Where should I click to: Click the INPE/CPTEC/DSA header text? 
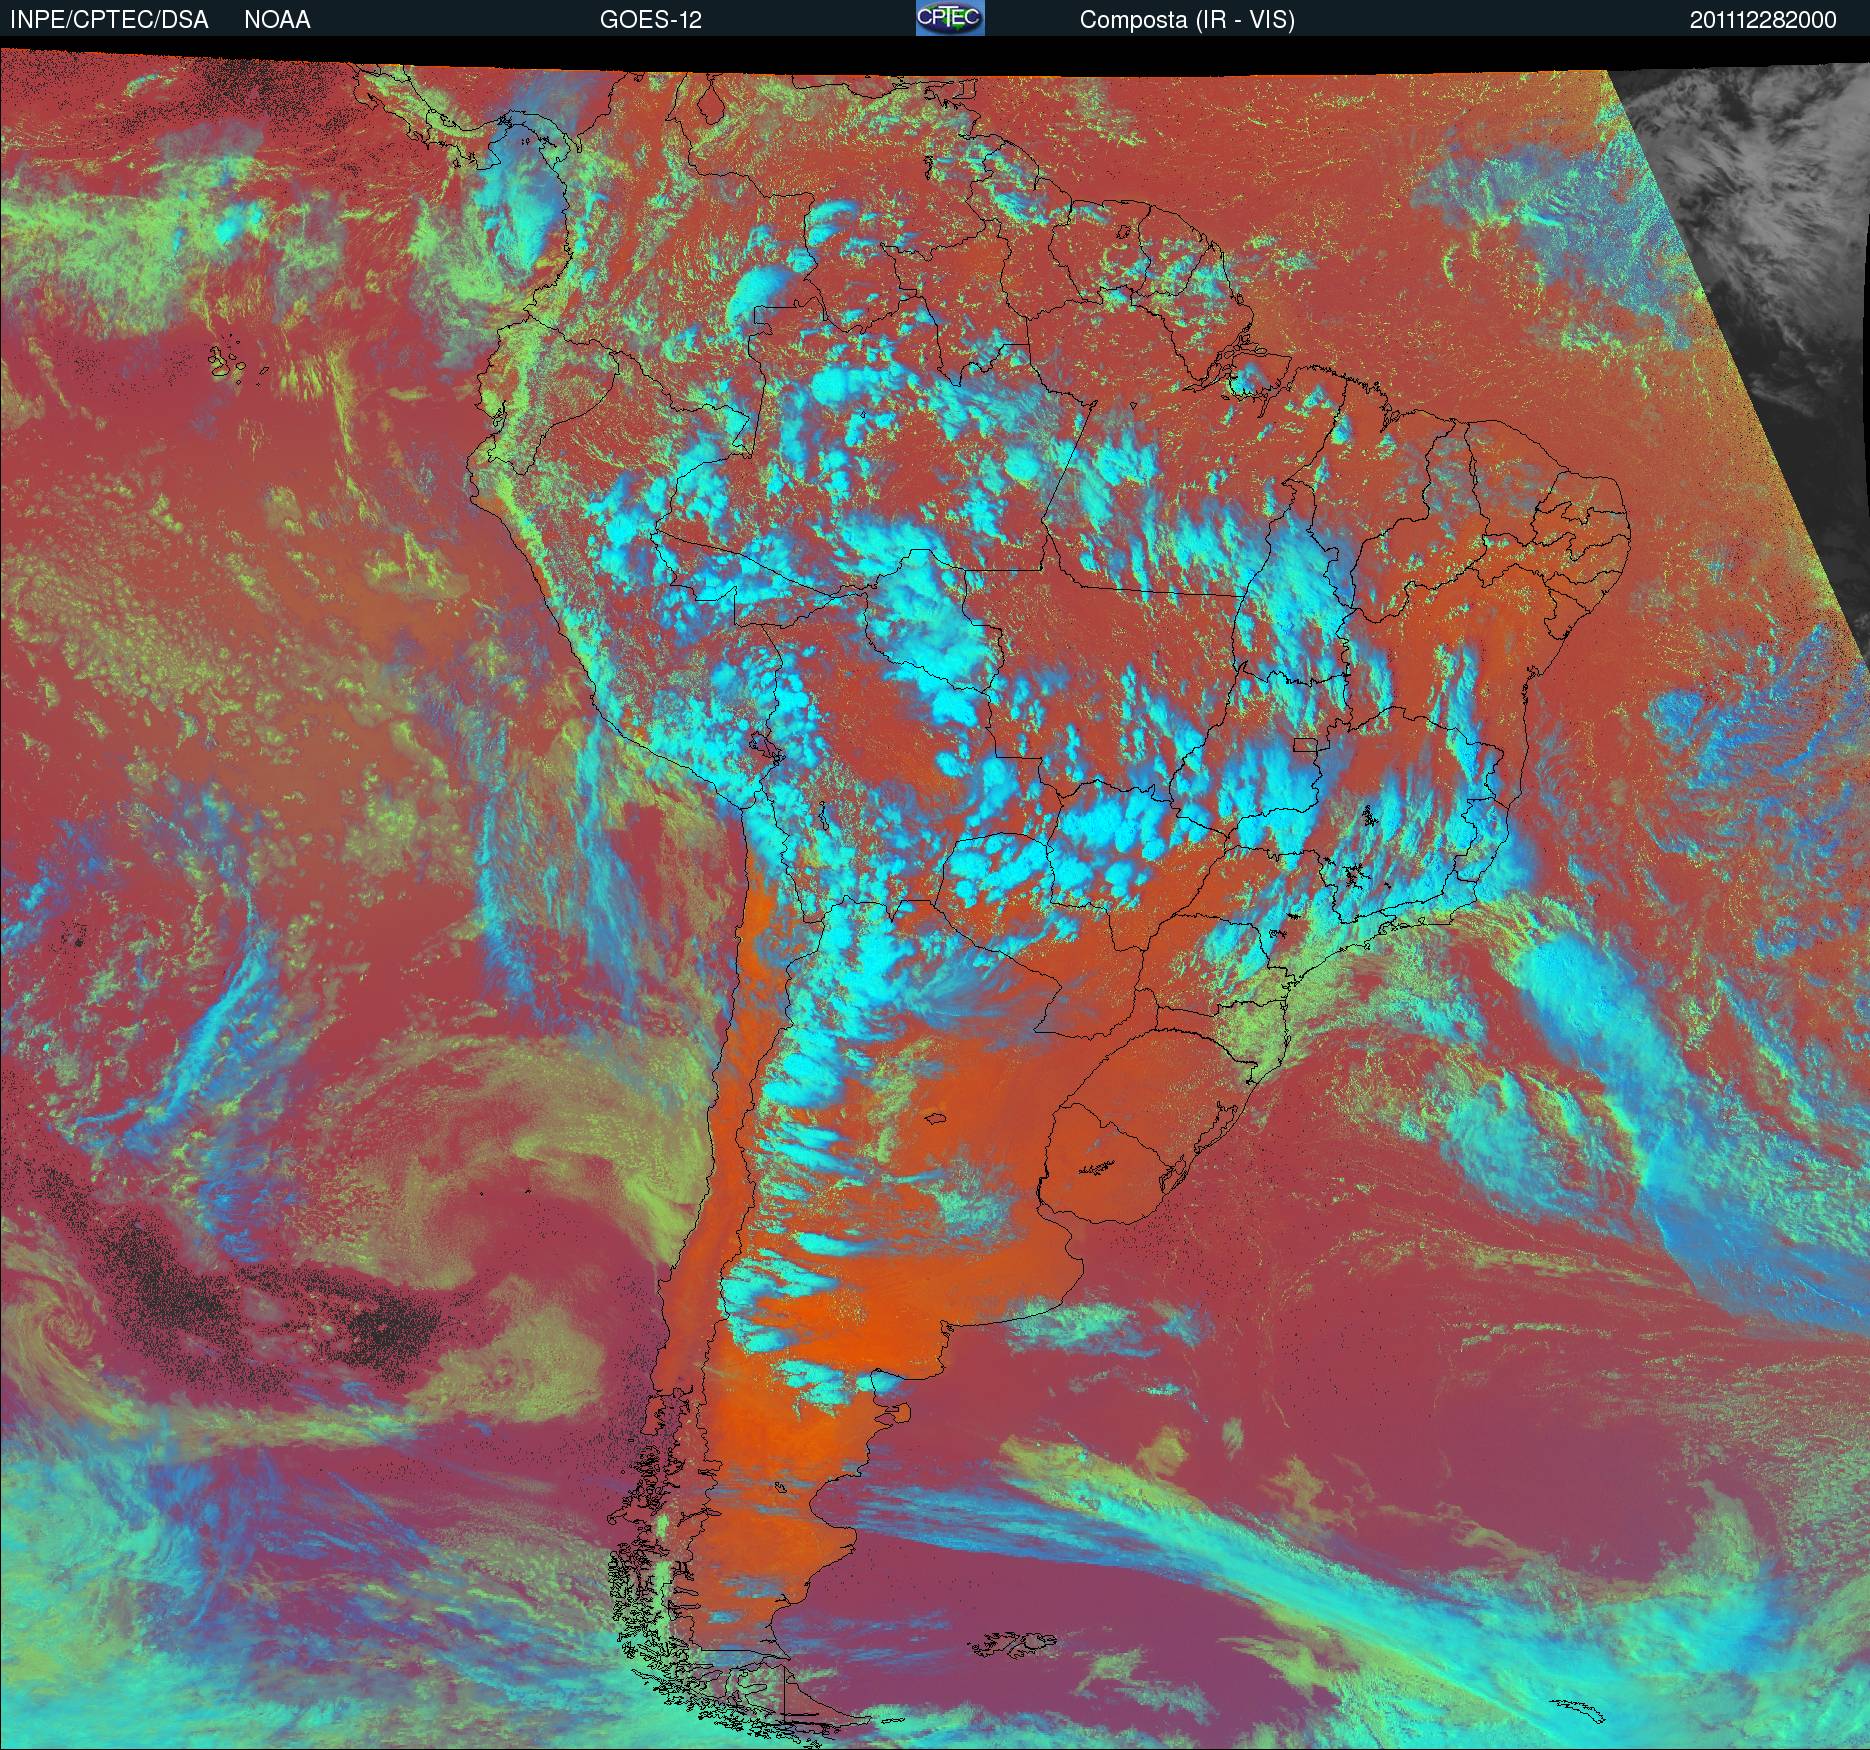pyautogui.click(x=109, y=20)
